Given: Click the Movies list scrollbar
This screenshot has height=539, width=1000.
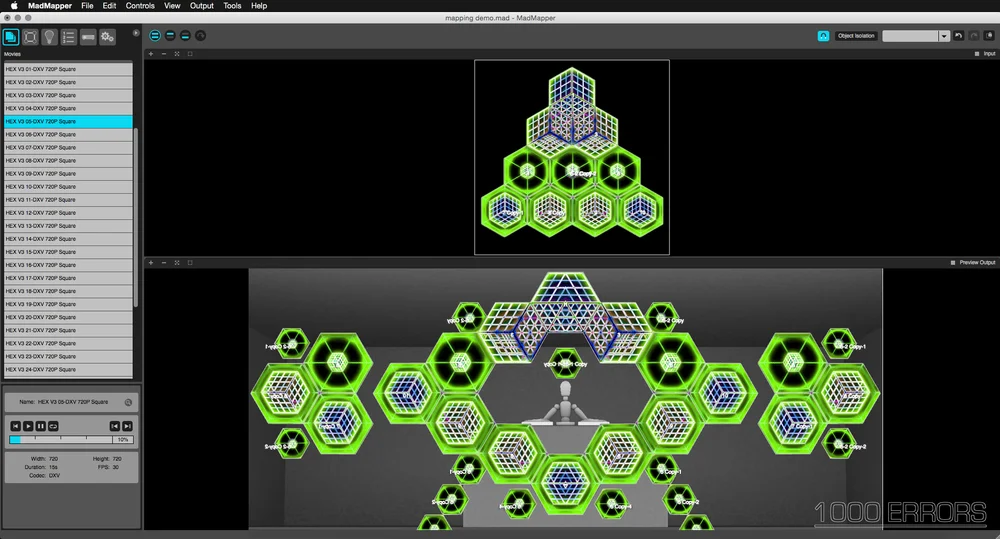Looking at the screenshot, I should coord(136,217).
